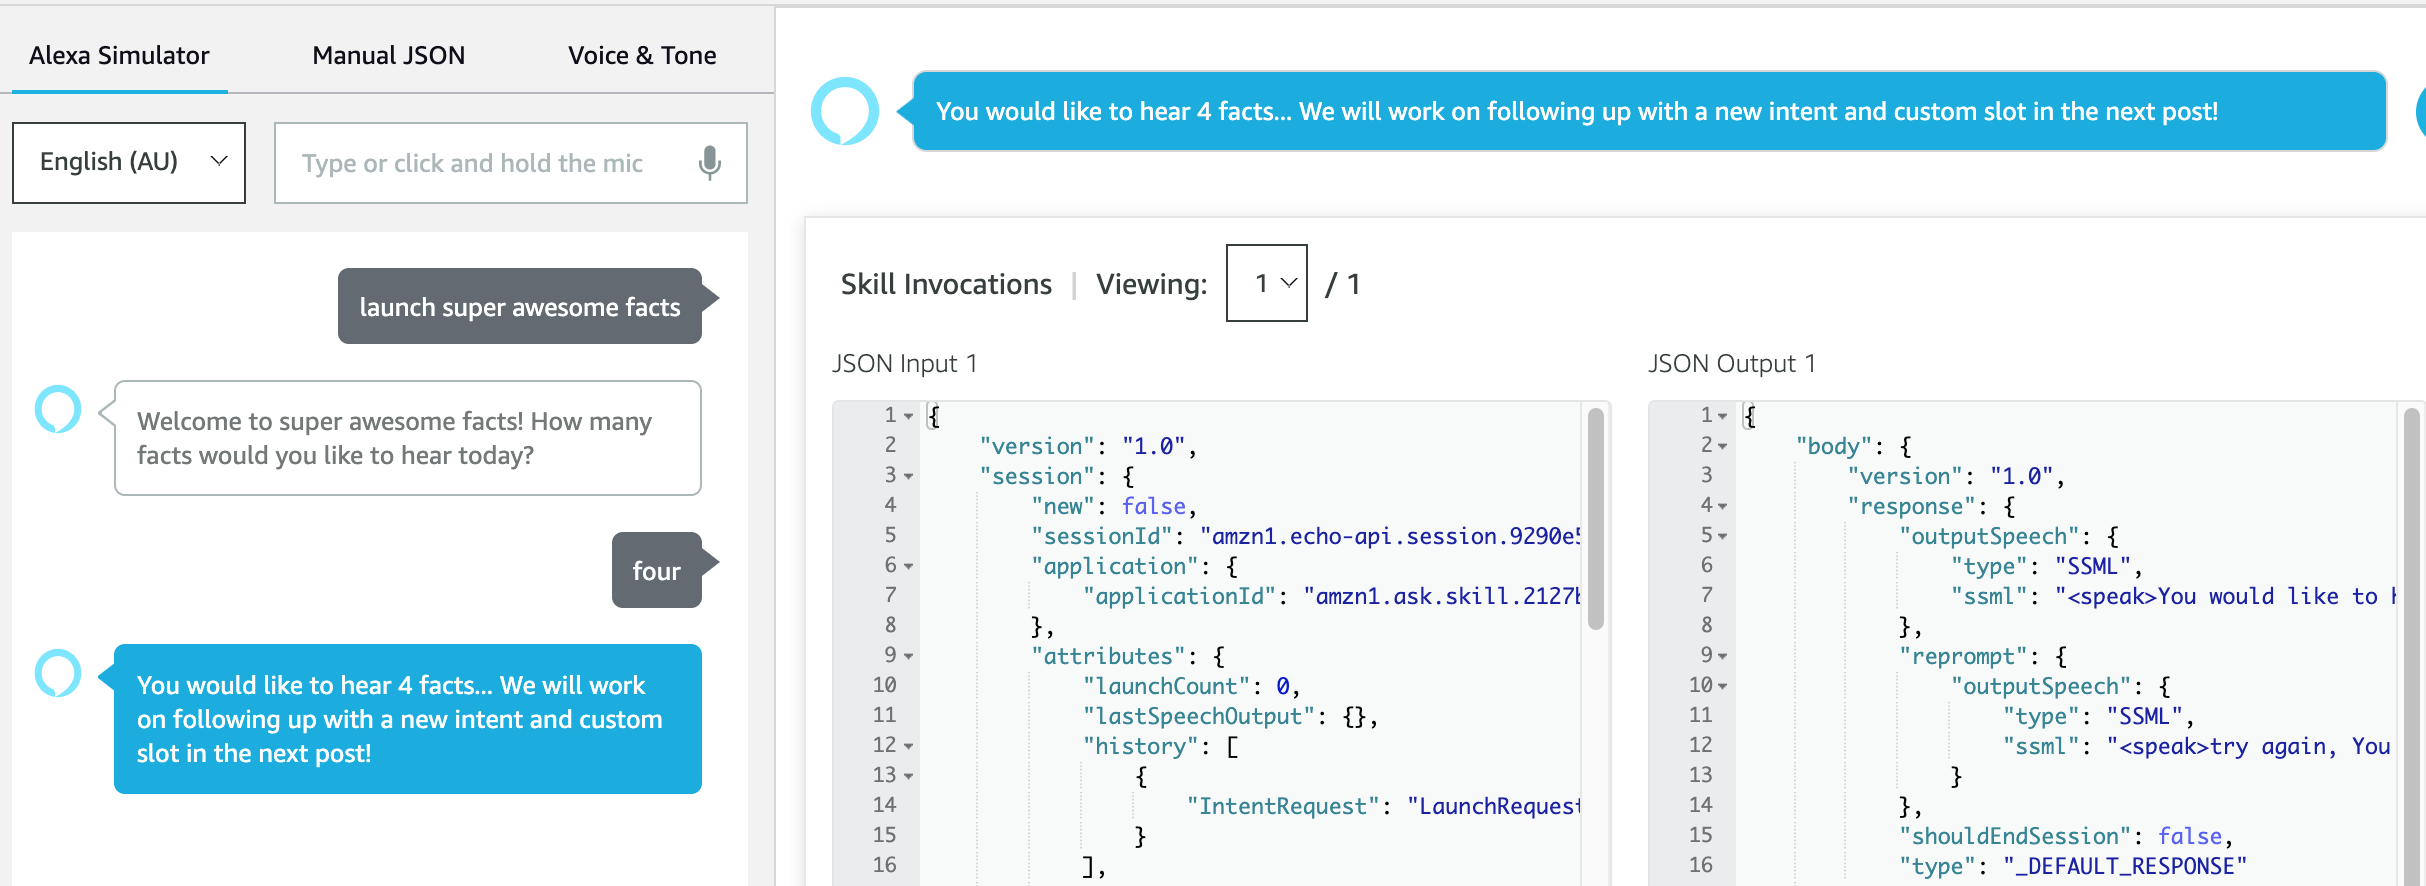Click the large Alexa ring icon in top banner
The width and height of the screenshot is (2426, 886).
[x=845, y=111]
